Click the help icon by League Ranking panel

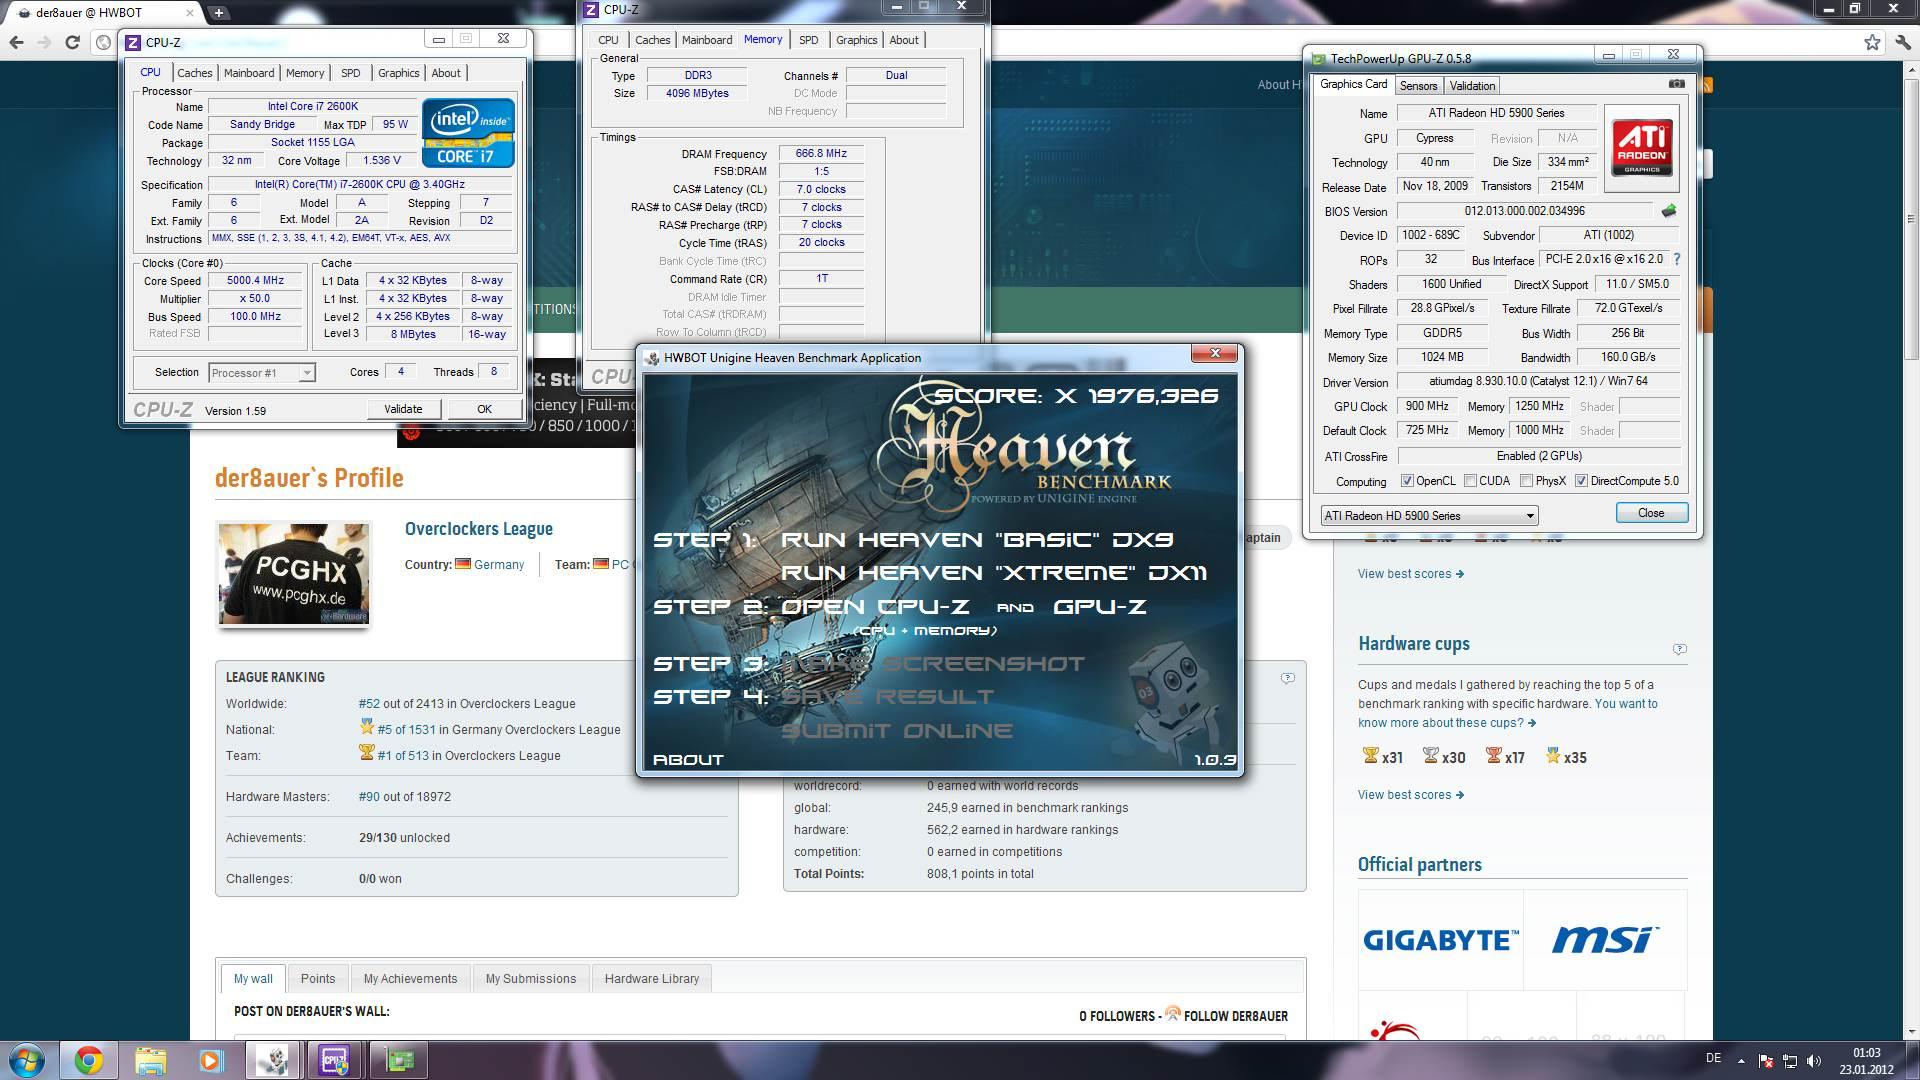pos(1287,678)
